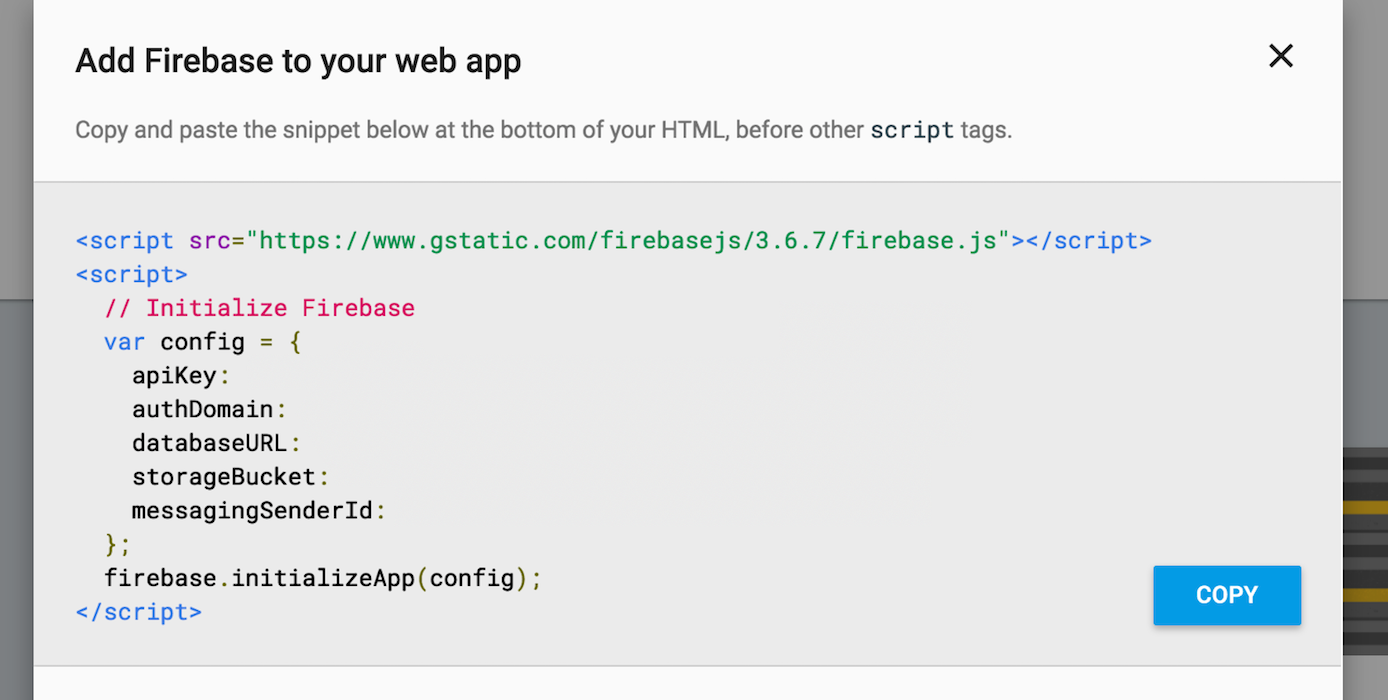Place cursor on the databaseURL line

click(x=216, y=443)
